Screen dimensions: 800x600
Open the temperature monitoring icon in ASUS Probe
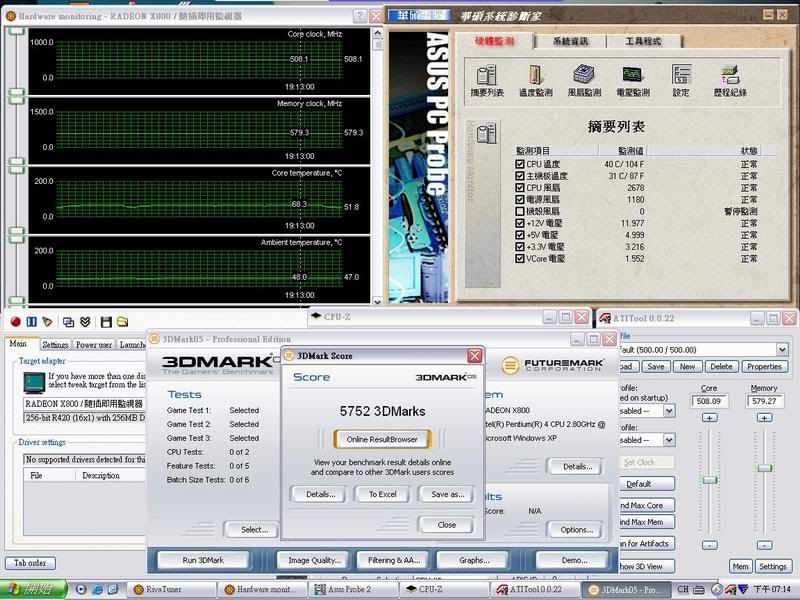click(x=535, y=79)
